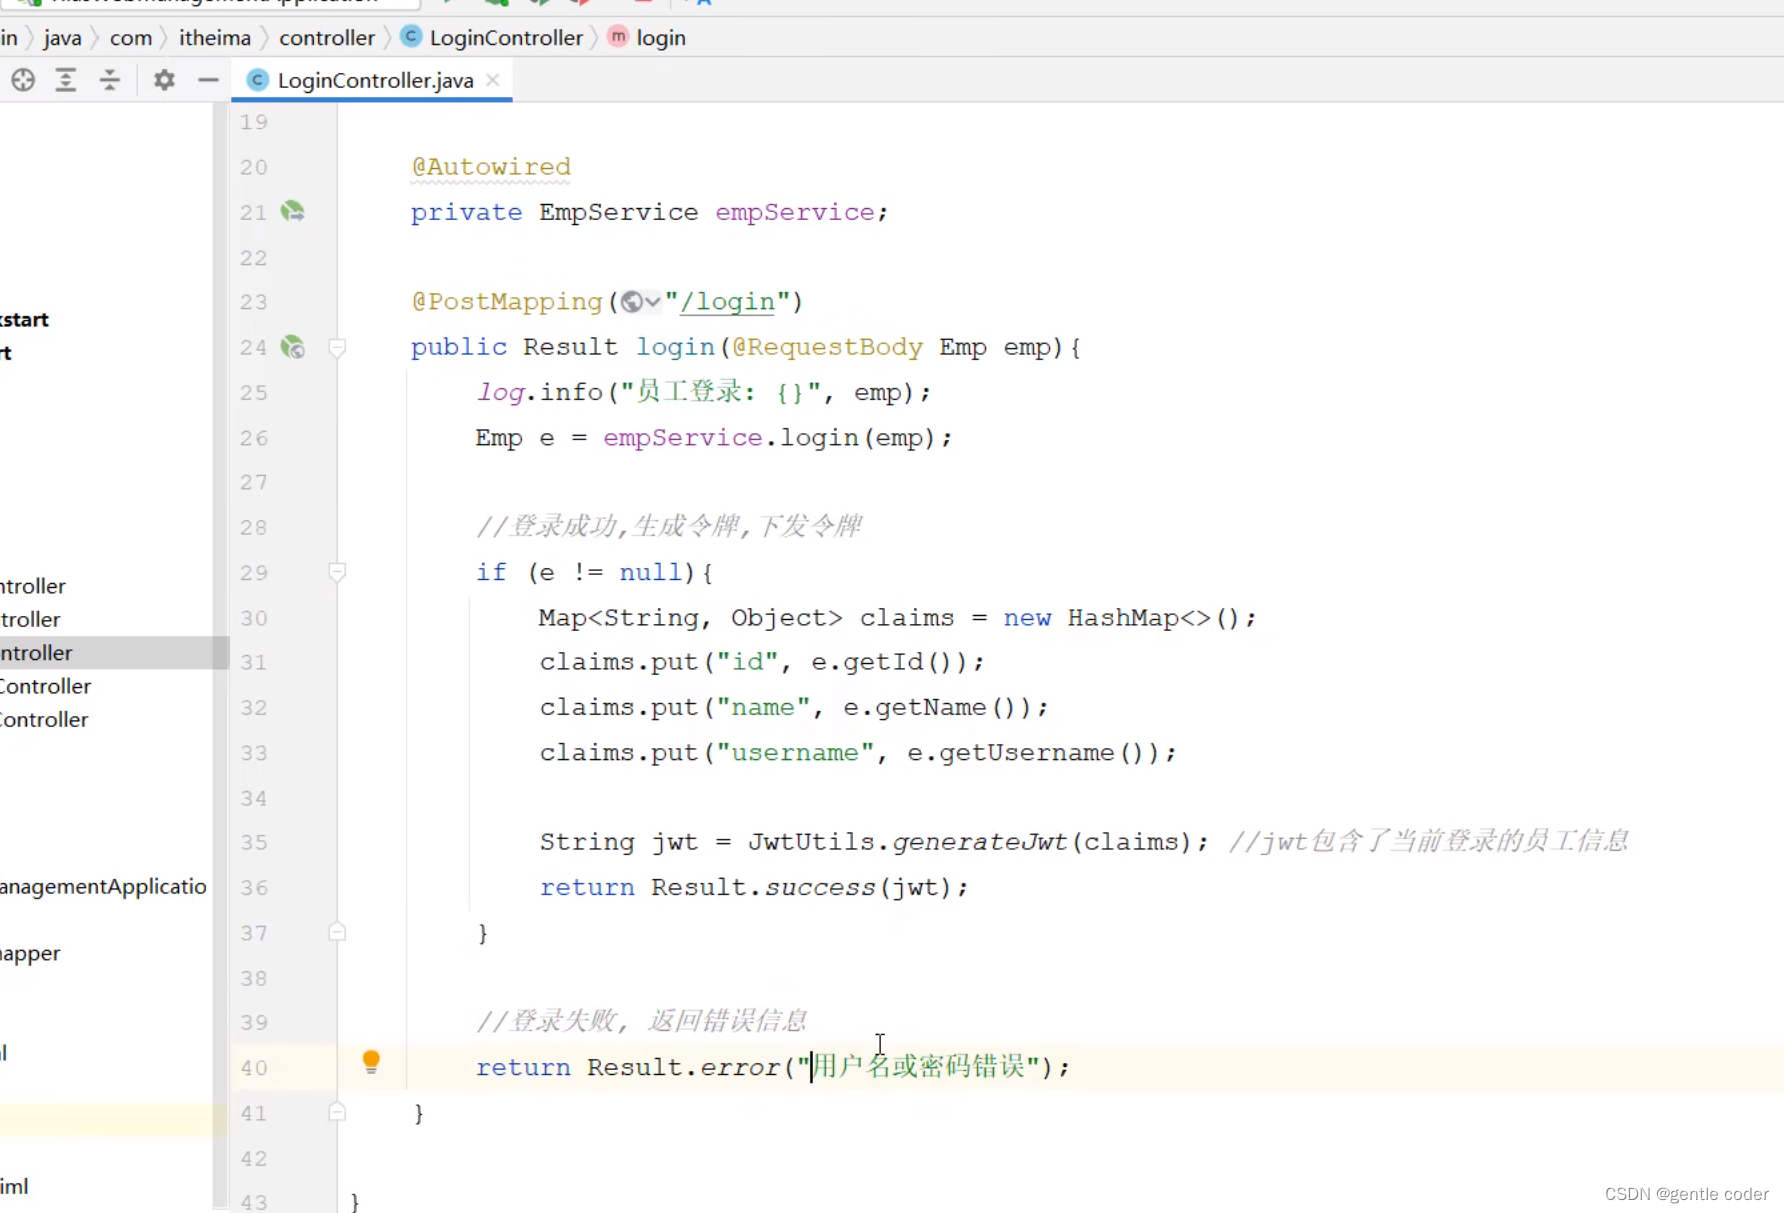Open project panel settings gear
The image size is (1784, 1213).
(x=164, y=80)
